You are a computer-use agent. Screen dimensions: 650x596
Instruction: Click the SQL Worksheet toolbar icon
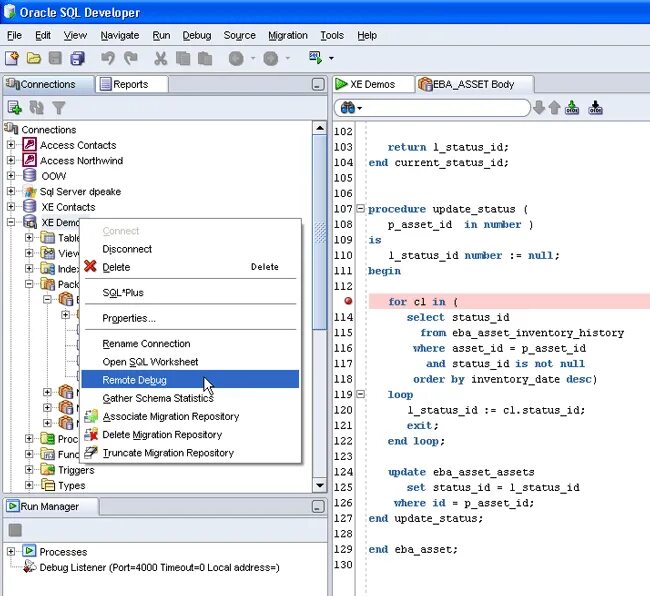point(315,58)
